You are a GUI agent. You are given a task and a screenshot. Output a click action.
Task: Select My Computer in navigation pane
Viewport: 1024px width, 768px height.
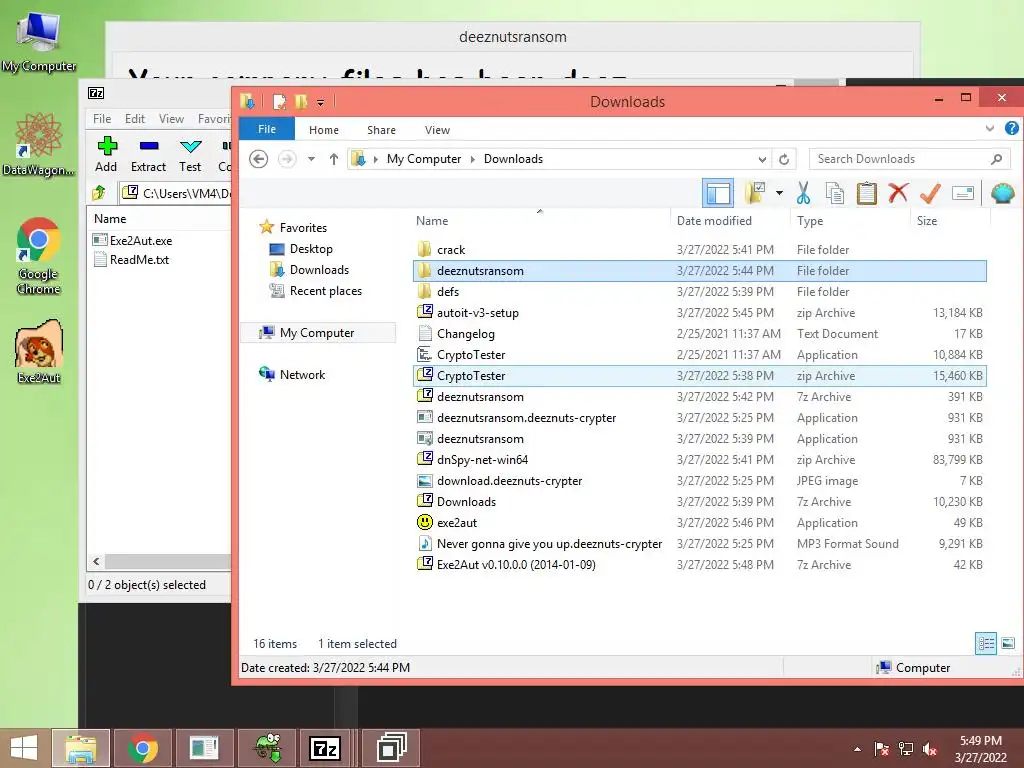318,332
